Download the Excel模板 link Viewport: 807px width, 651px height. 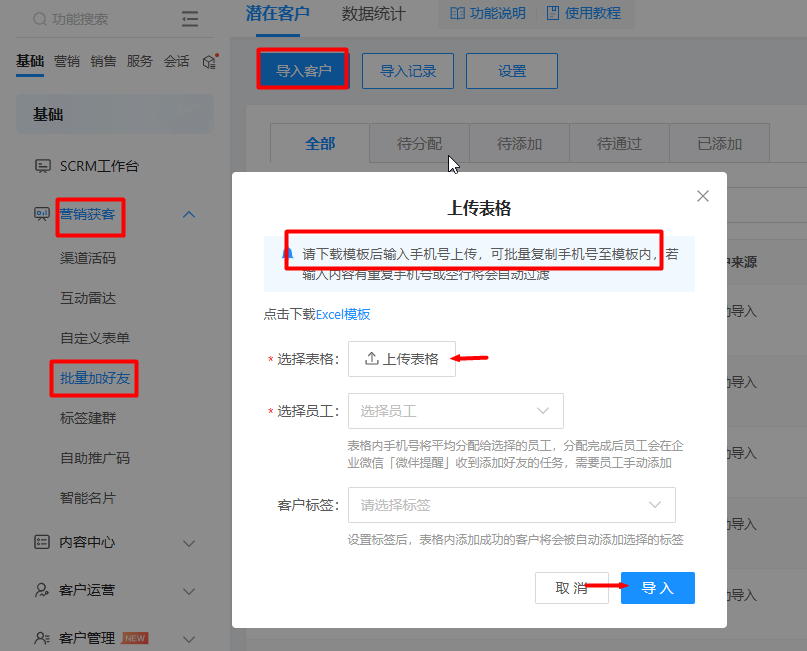tap(343, 314)
